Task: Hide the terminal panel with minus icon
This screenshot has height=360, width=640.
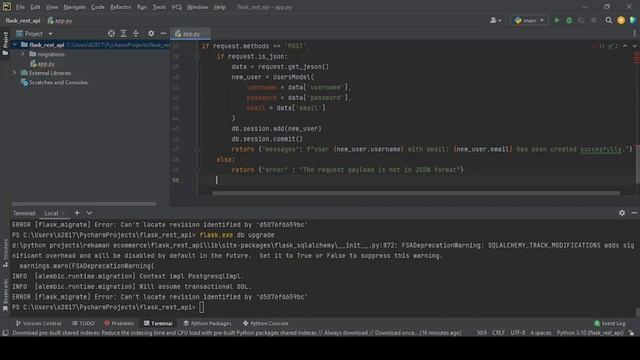Action: click(x=634, y=213)
